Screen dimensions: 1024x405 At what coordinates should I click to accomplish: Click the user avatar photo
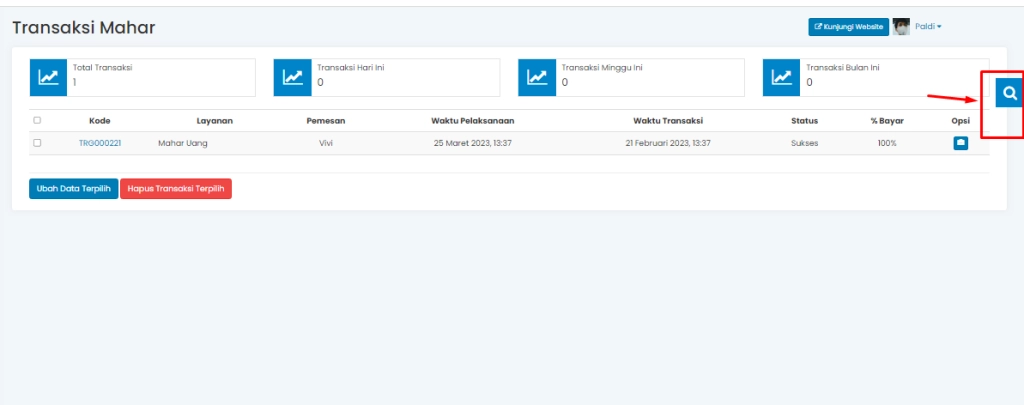[901, 27]
